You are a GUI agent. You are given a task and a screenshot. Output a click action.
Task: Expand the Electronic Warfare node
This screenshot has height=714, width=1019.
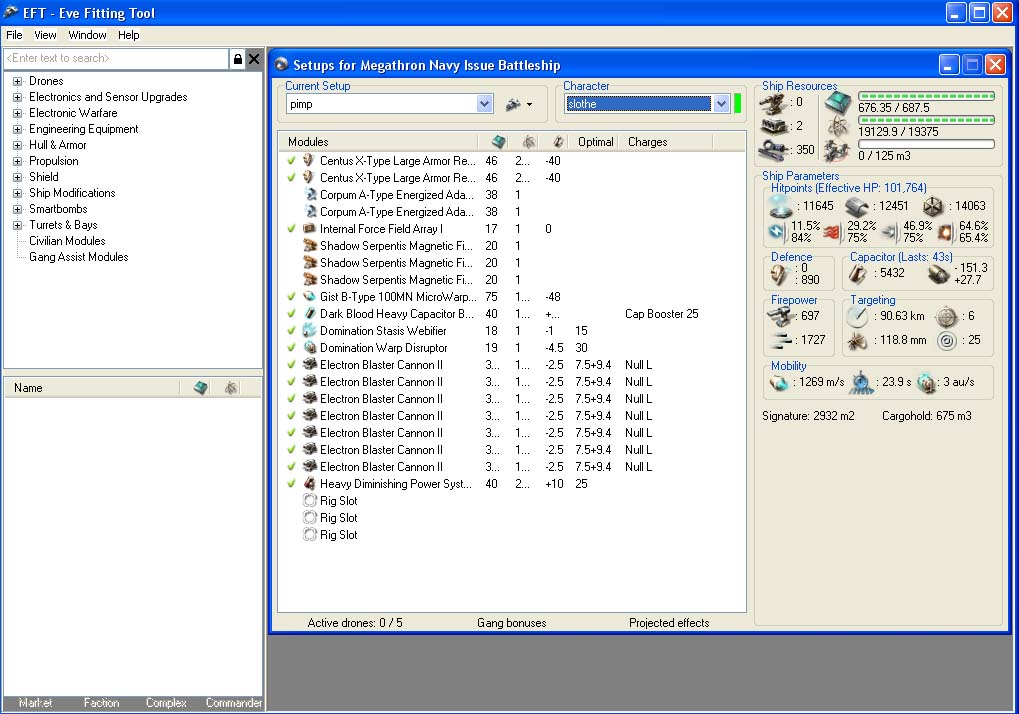(18, 113)
